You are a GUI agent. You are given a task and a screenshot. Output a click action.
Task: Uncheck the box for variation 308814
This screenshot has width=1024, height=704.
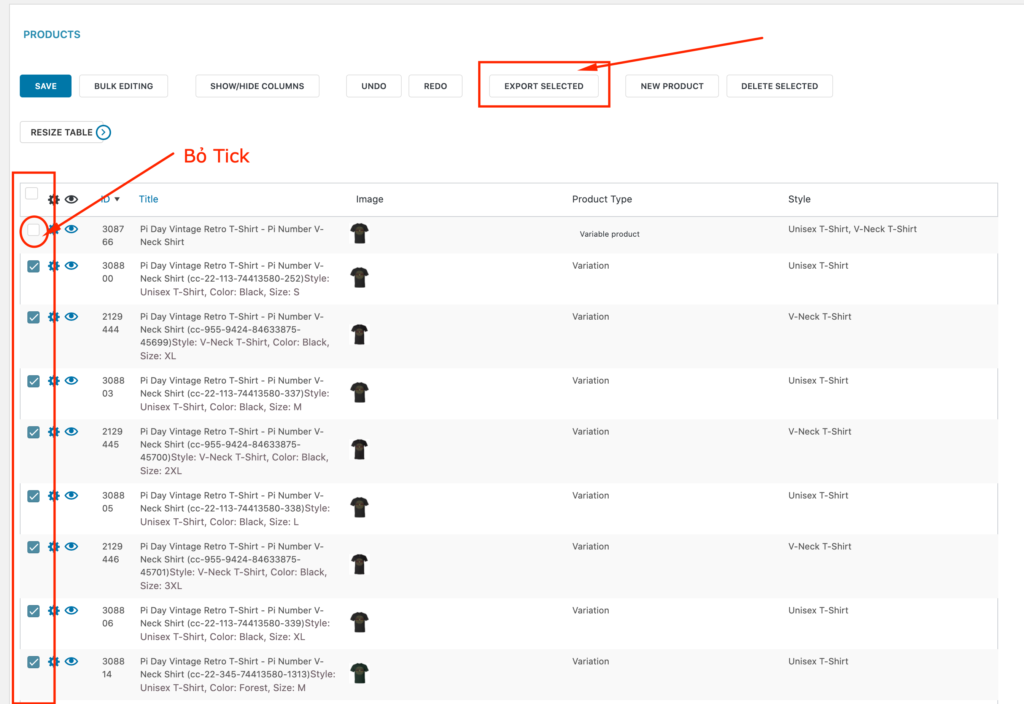(33, 662)
